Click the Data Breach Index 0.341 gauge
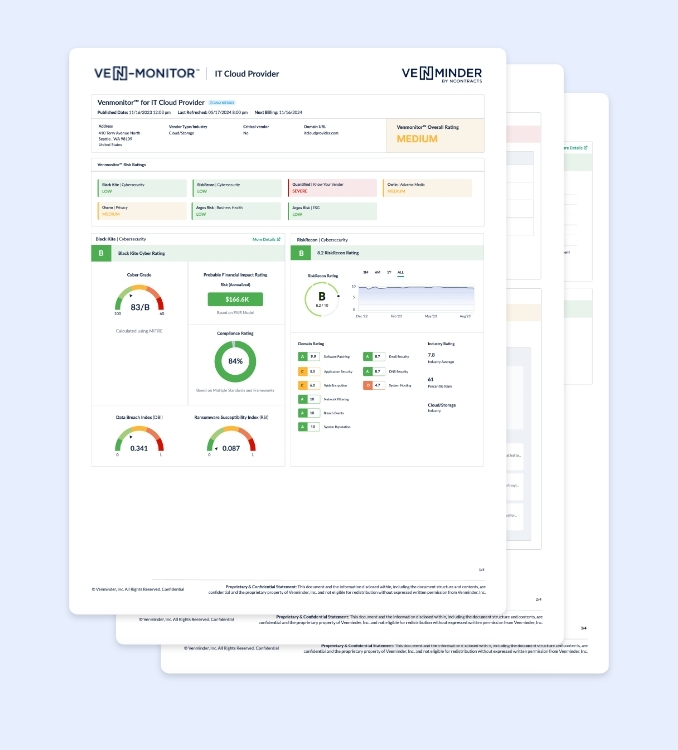This screenshot has height=750, width=678. [139, 441]
